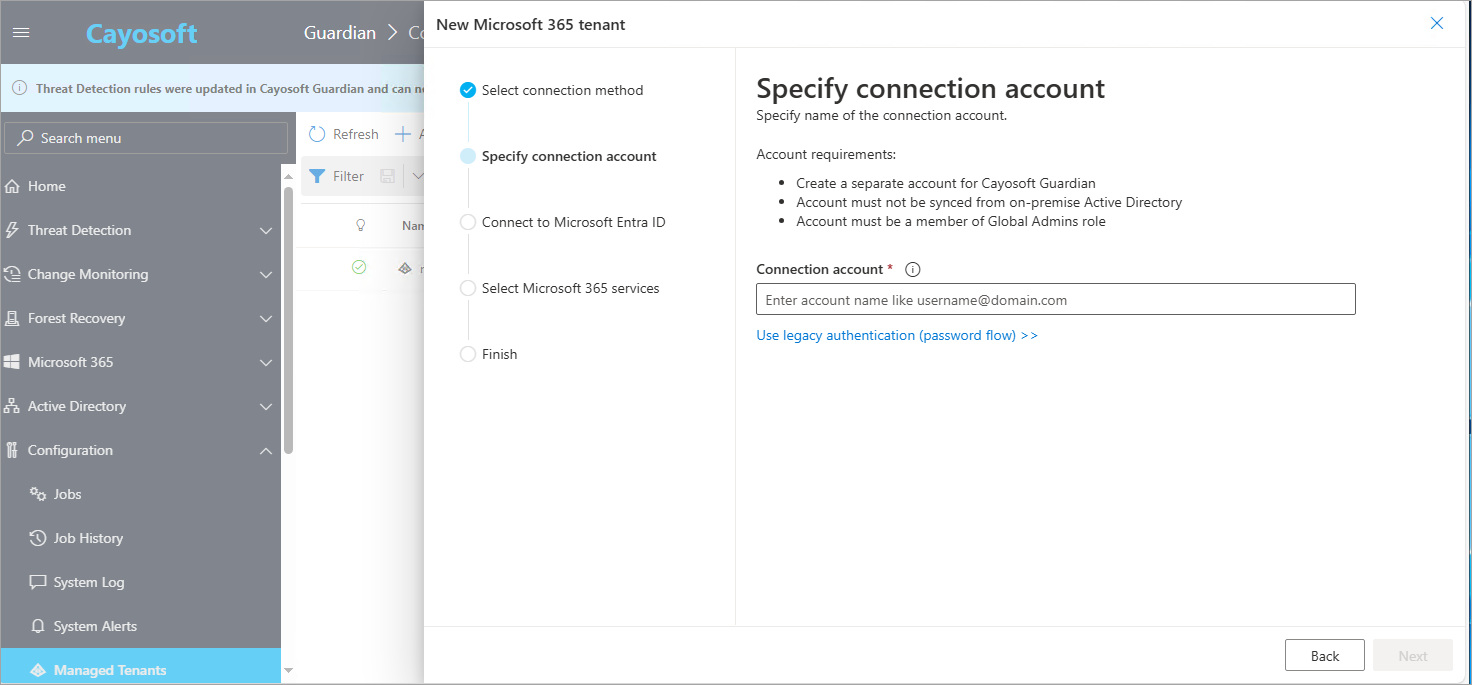This screenshot has height=685, width=1472.
Task: Click the Guardian breadcrumb link
Action: pyautogui.click(x=340, y=33)
